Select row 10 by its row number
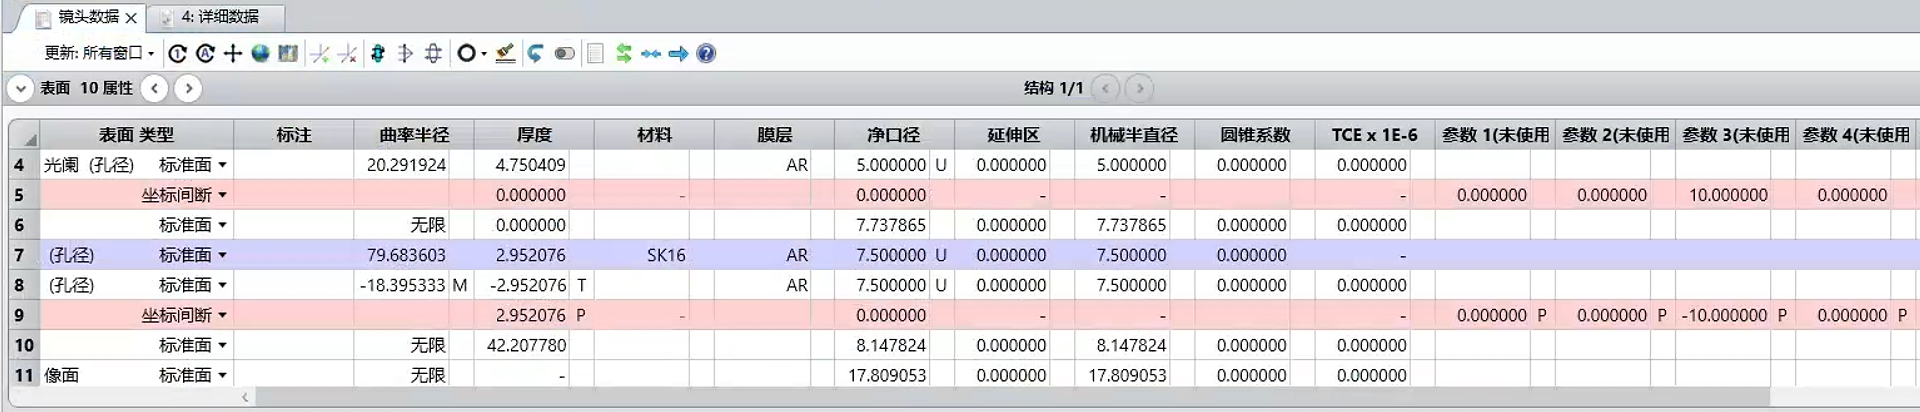 [23, 345]
